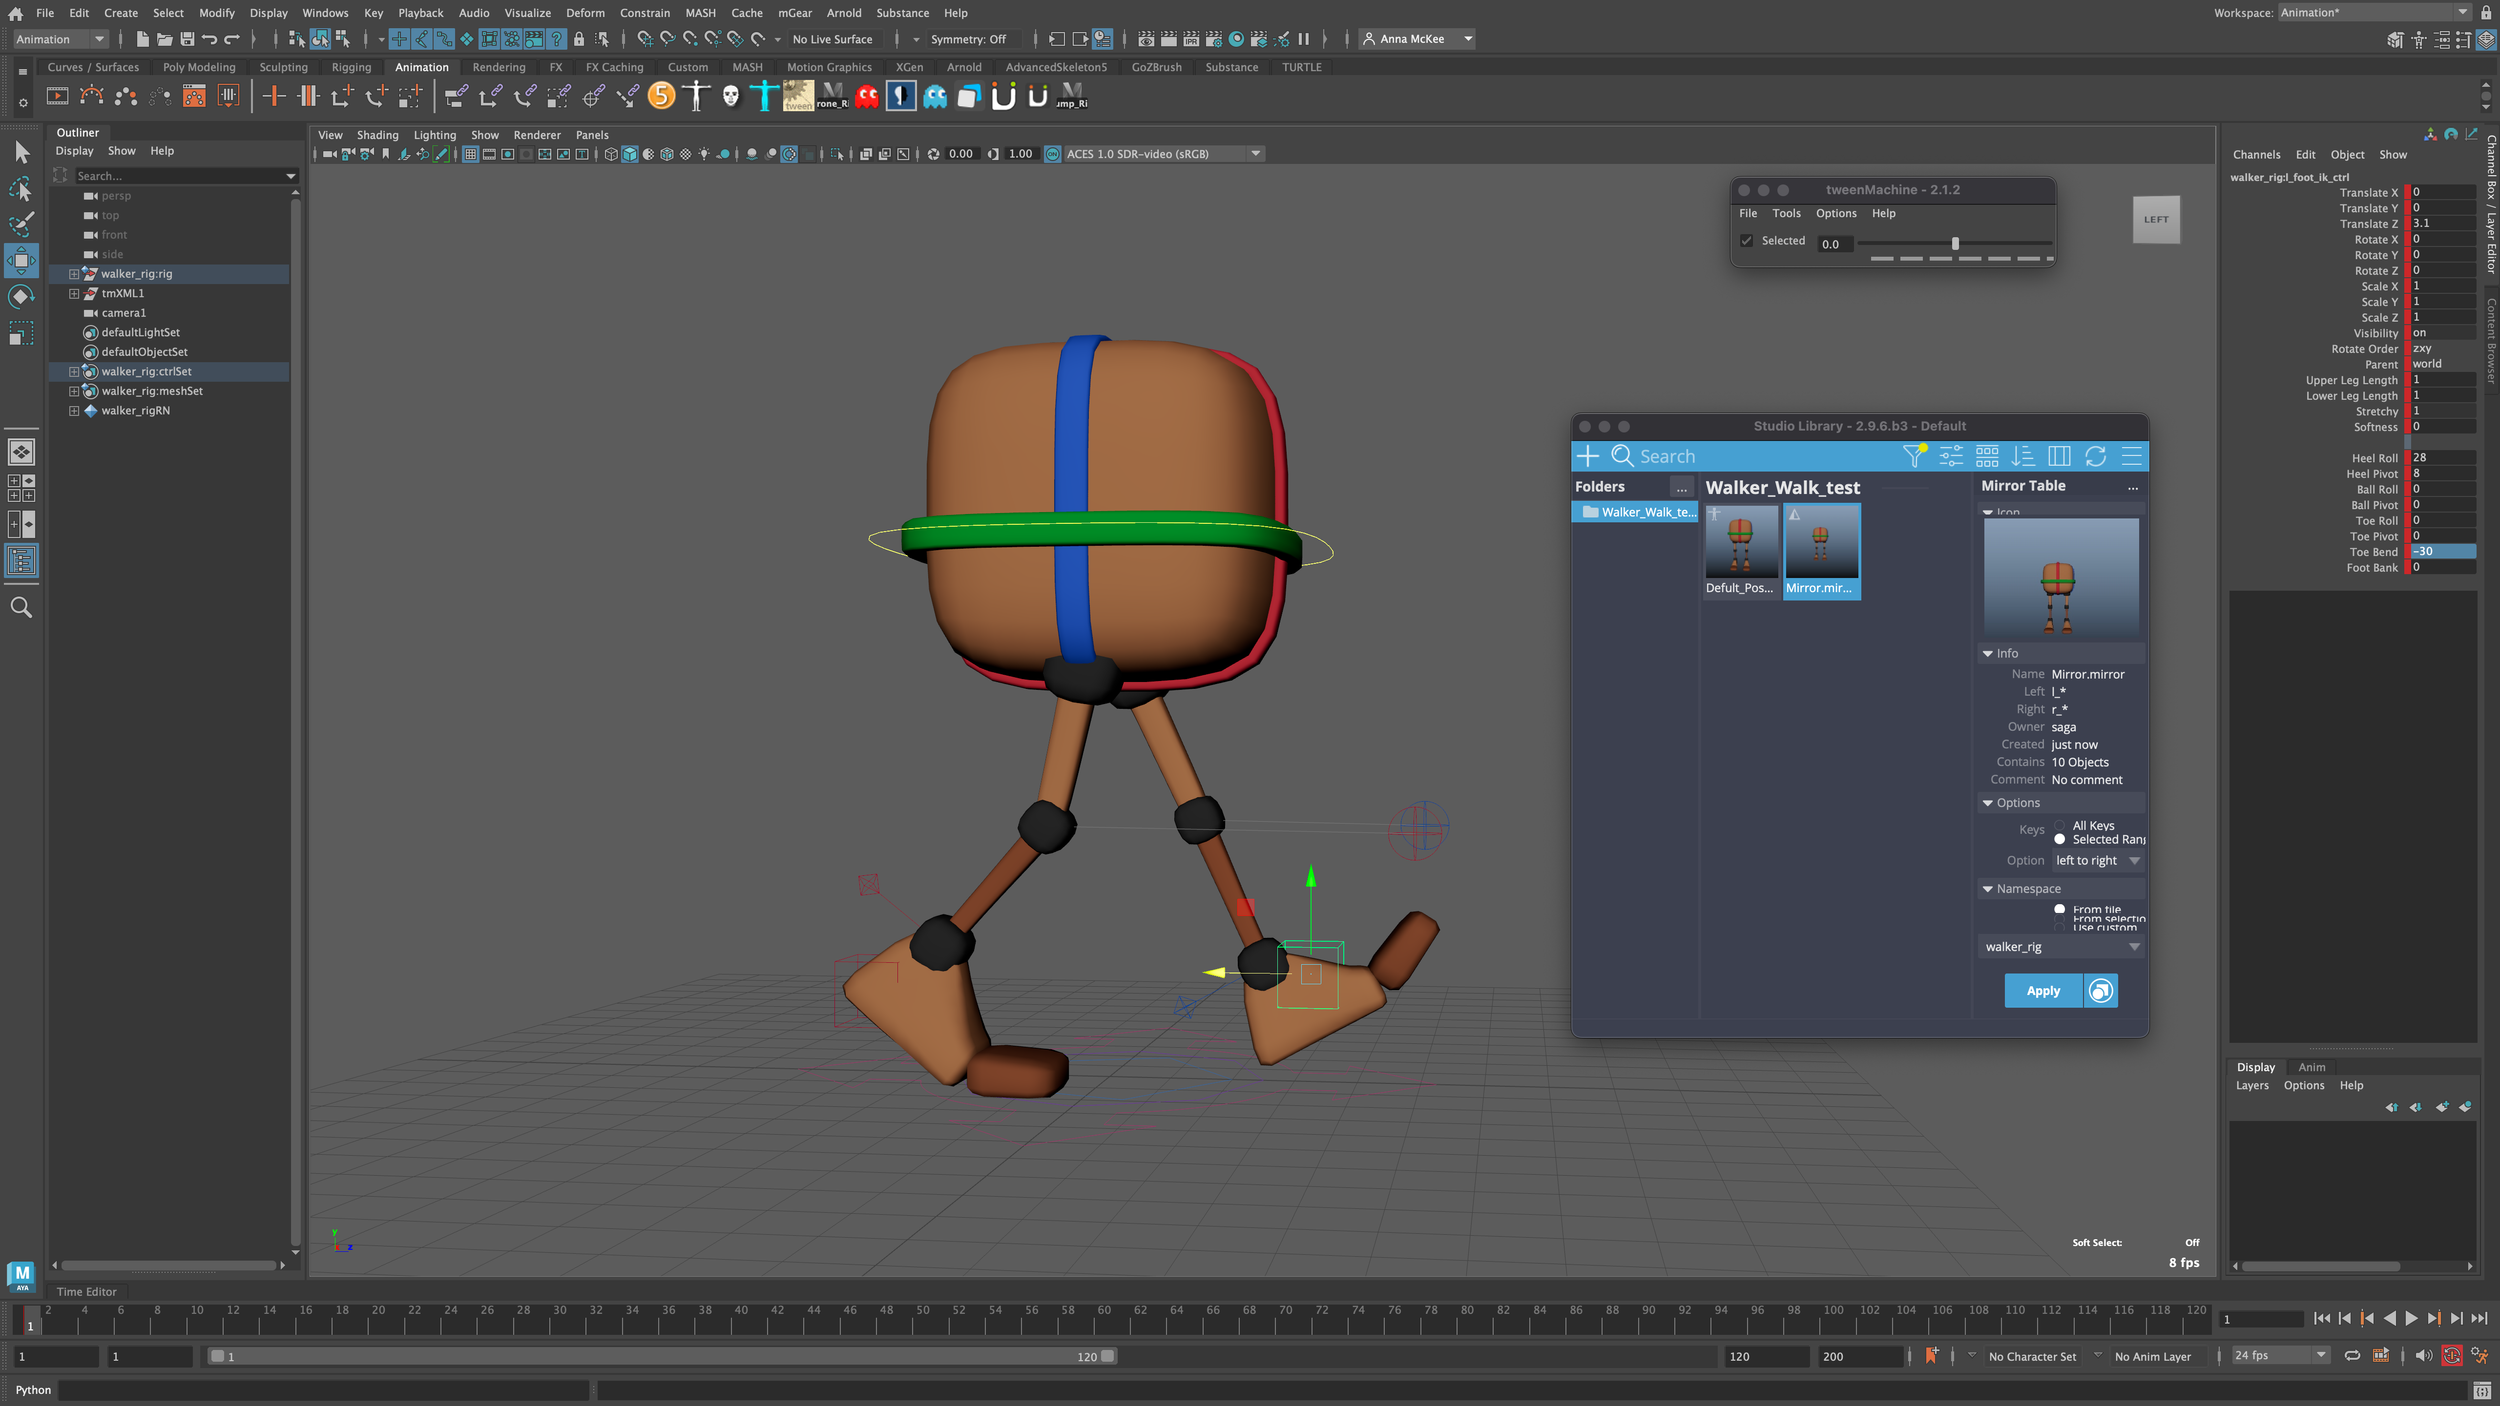The width and height of the screenshot is (2500, 1406).
Task: Select the Rotate tool in toolbox
Action: point(21,297)
